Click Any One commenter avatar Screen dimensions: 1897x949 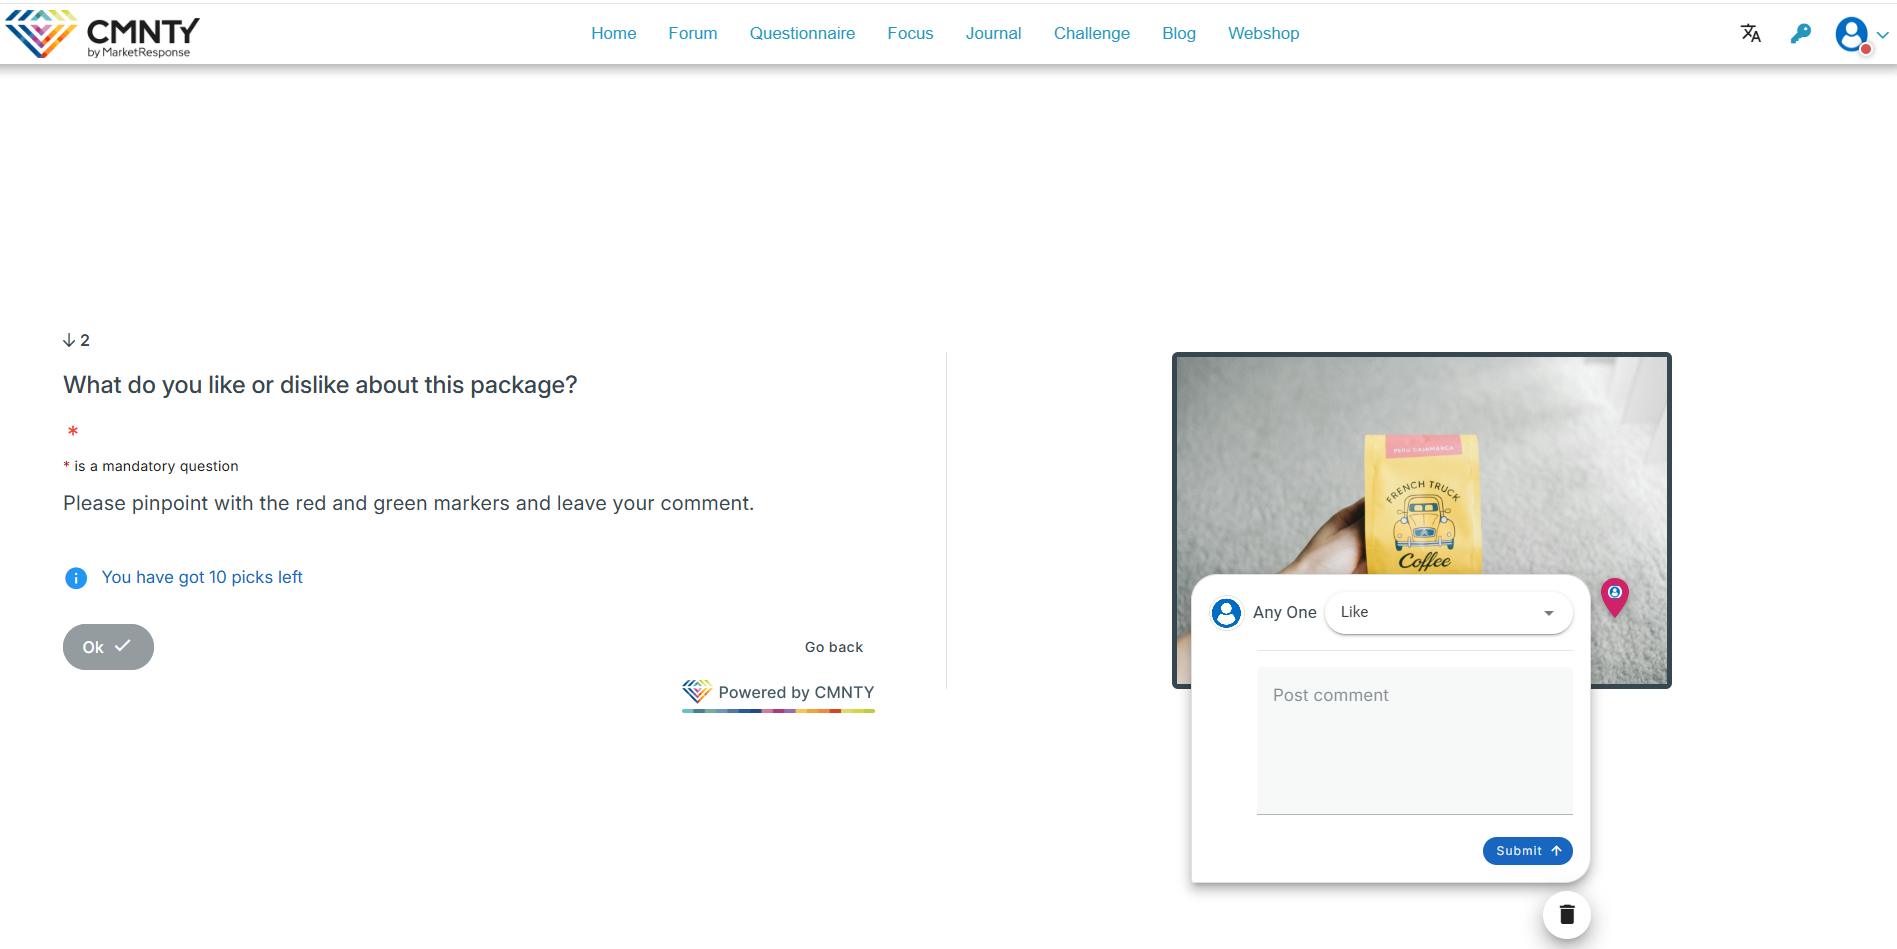[1226, 613]
